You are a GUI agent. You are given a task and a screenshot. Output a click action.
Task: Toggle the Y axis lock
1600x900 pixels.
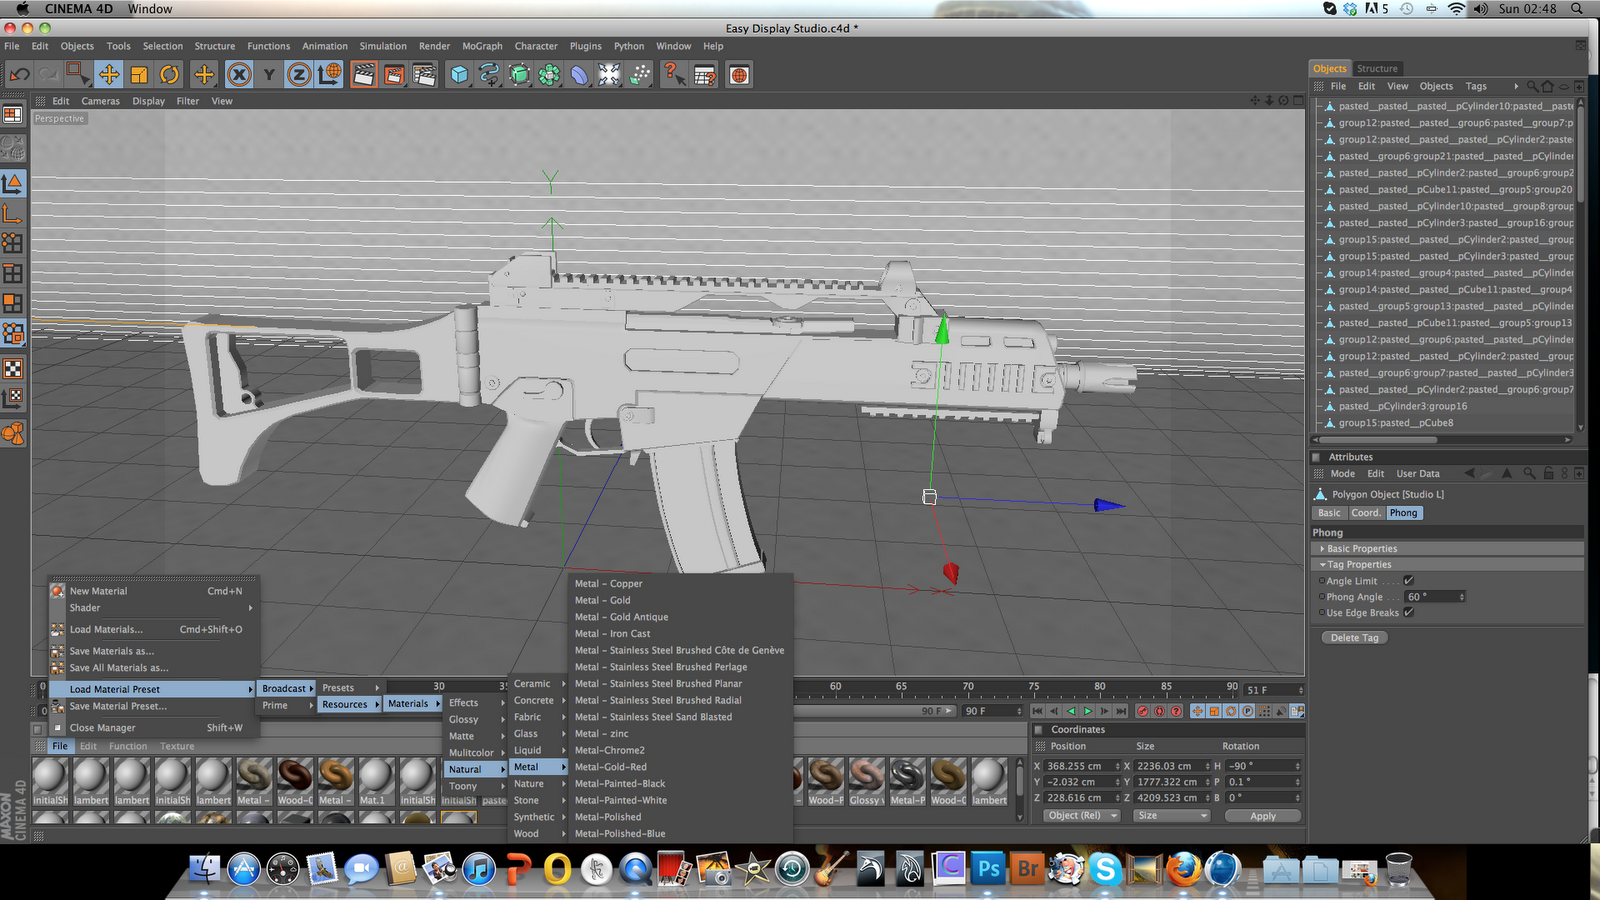click(x=269, y=74)
